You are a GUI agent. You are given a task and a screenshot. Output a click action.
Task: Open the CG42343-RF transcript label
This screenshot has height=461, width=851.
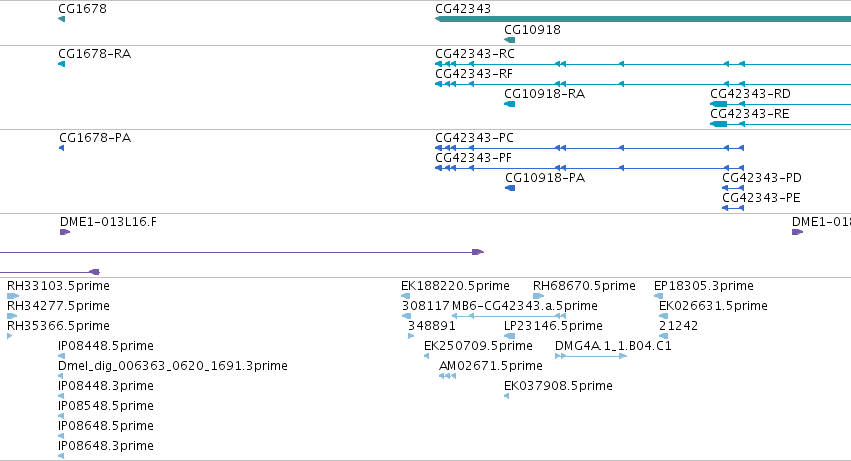(x=474, y=74)
